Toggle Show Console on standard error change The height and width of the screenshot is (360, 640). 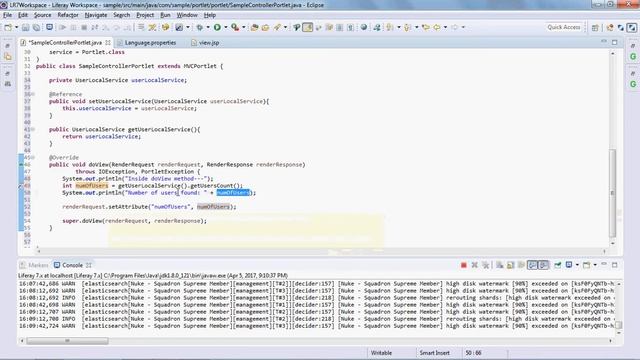tap(543, 265)
